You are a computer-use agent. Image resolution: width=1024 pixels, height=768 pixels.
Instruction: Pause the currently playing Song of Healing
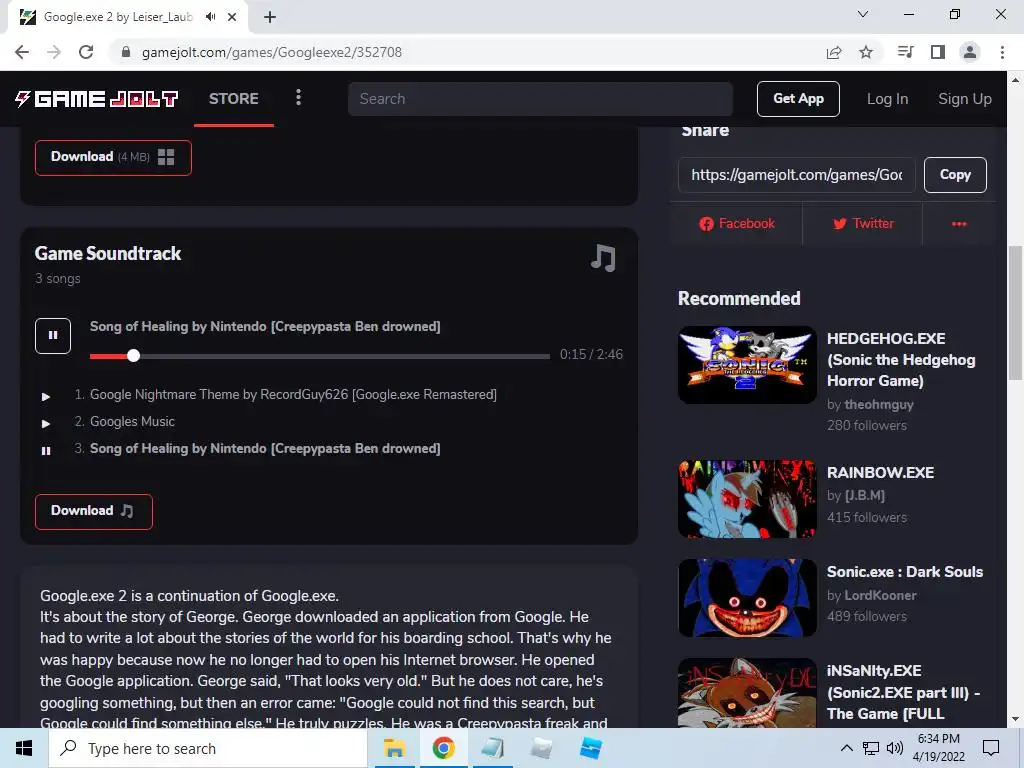click(x=53, y=336)
